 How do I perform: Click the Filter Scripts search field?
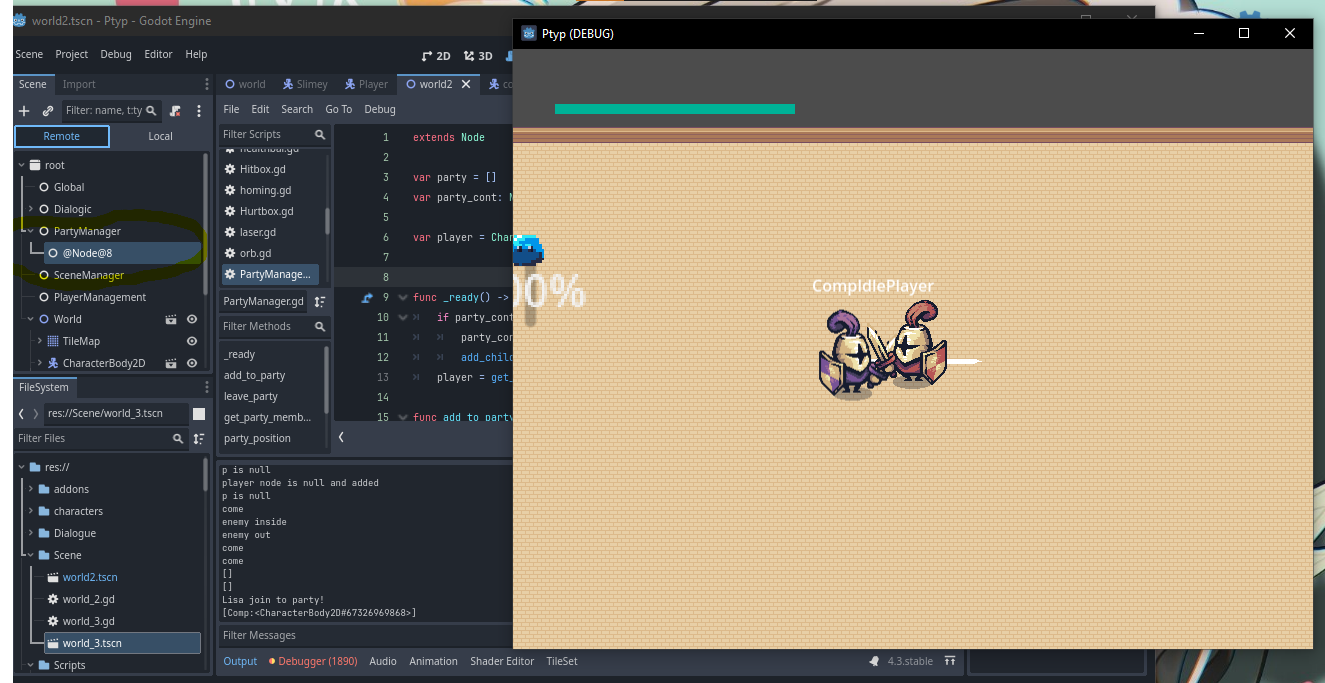click(x=265, y=134)
